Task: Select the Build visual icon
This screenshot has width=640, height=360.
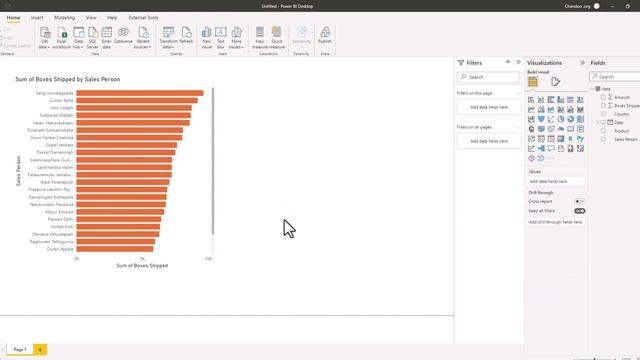Action: click(533, 82)
